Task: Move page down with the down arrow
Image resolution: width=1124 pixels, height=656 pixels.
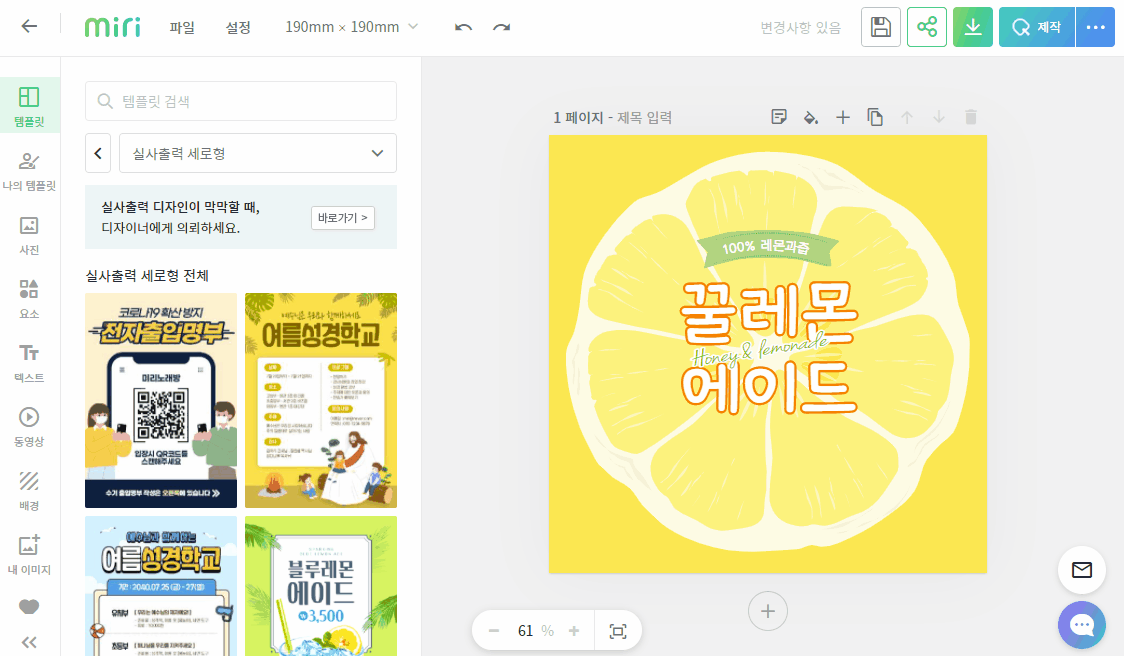Action: tap(938, 117)
